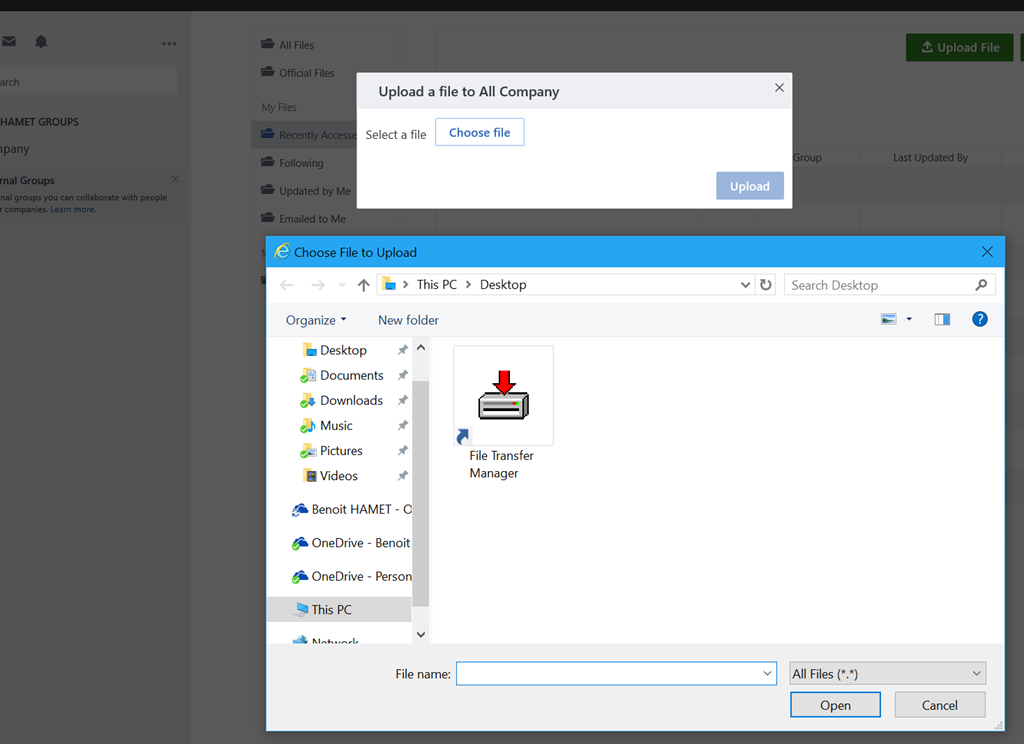This screenshot has height=744, width=1024.
Task: Open the mail envelope icon
Action: point(9,42)
